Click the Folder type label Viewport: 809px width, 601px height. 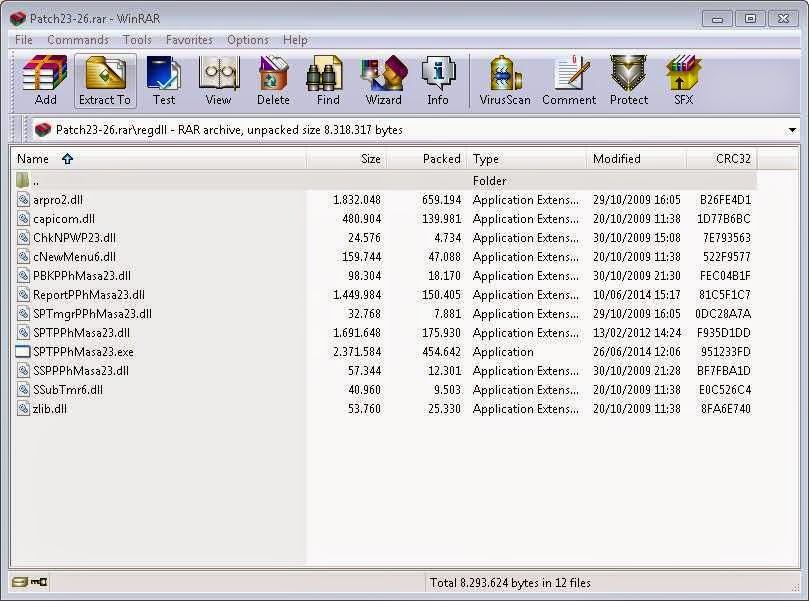(x=490, y=181)
